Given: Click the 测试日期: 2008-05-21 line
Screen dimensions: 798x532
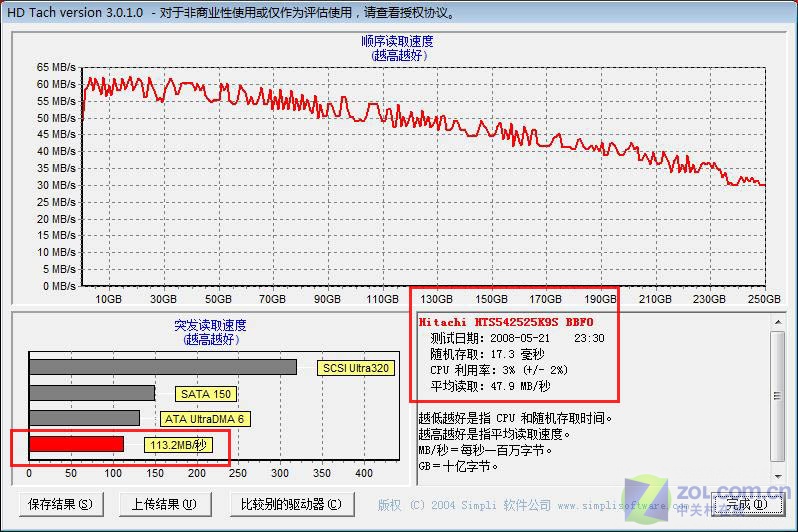Looking at the screenshot, I should pos(517,339).
